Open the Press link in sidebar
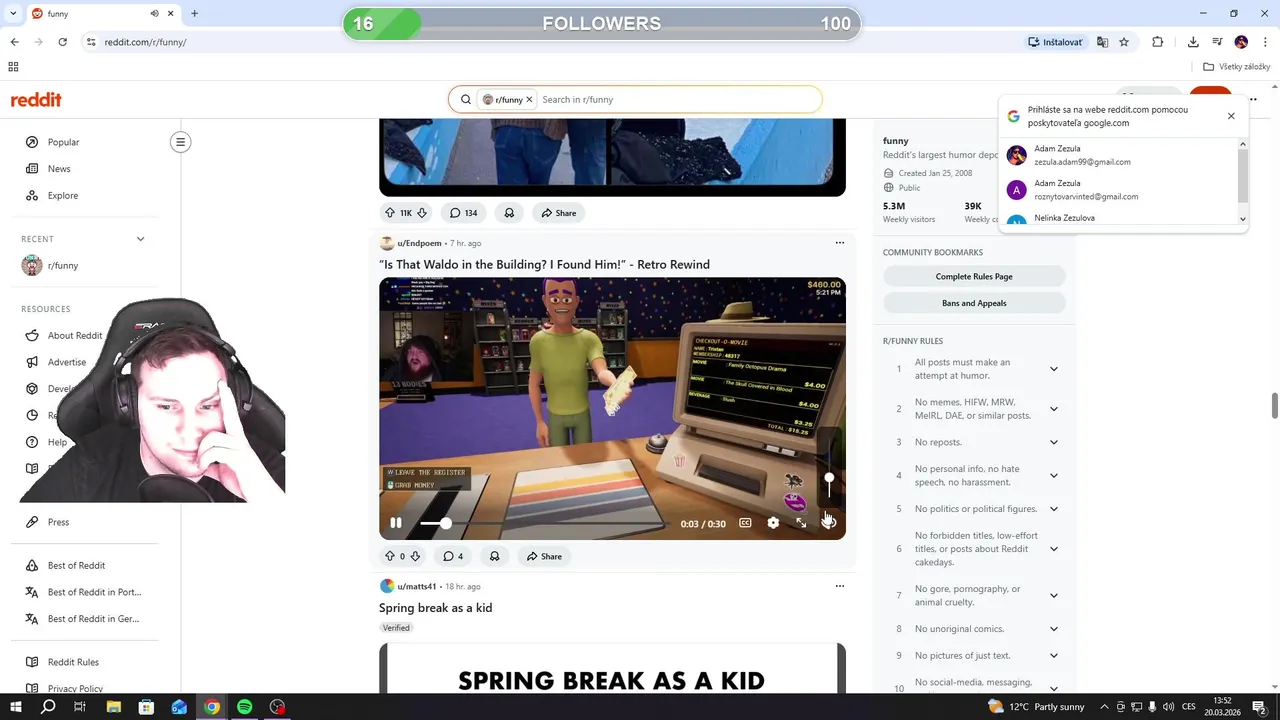Image resolution: width=1280 pixels, height=720 pixels. coord(58,522)
